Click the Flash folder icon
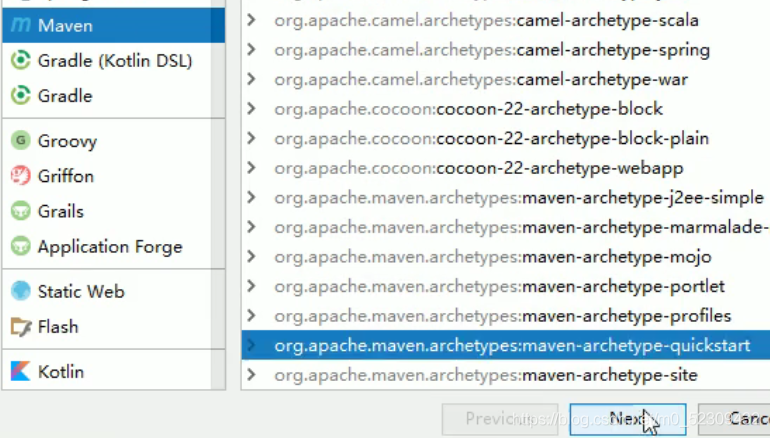The width and height of the screenshot is (770, 438). coord(21,327)
